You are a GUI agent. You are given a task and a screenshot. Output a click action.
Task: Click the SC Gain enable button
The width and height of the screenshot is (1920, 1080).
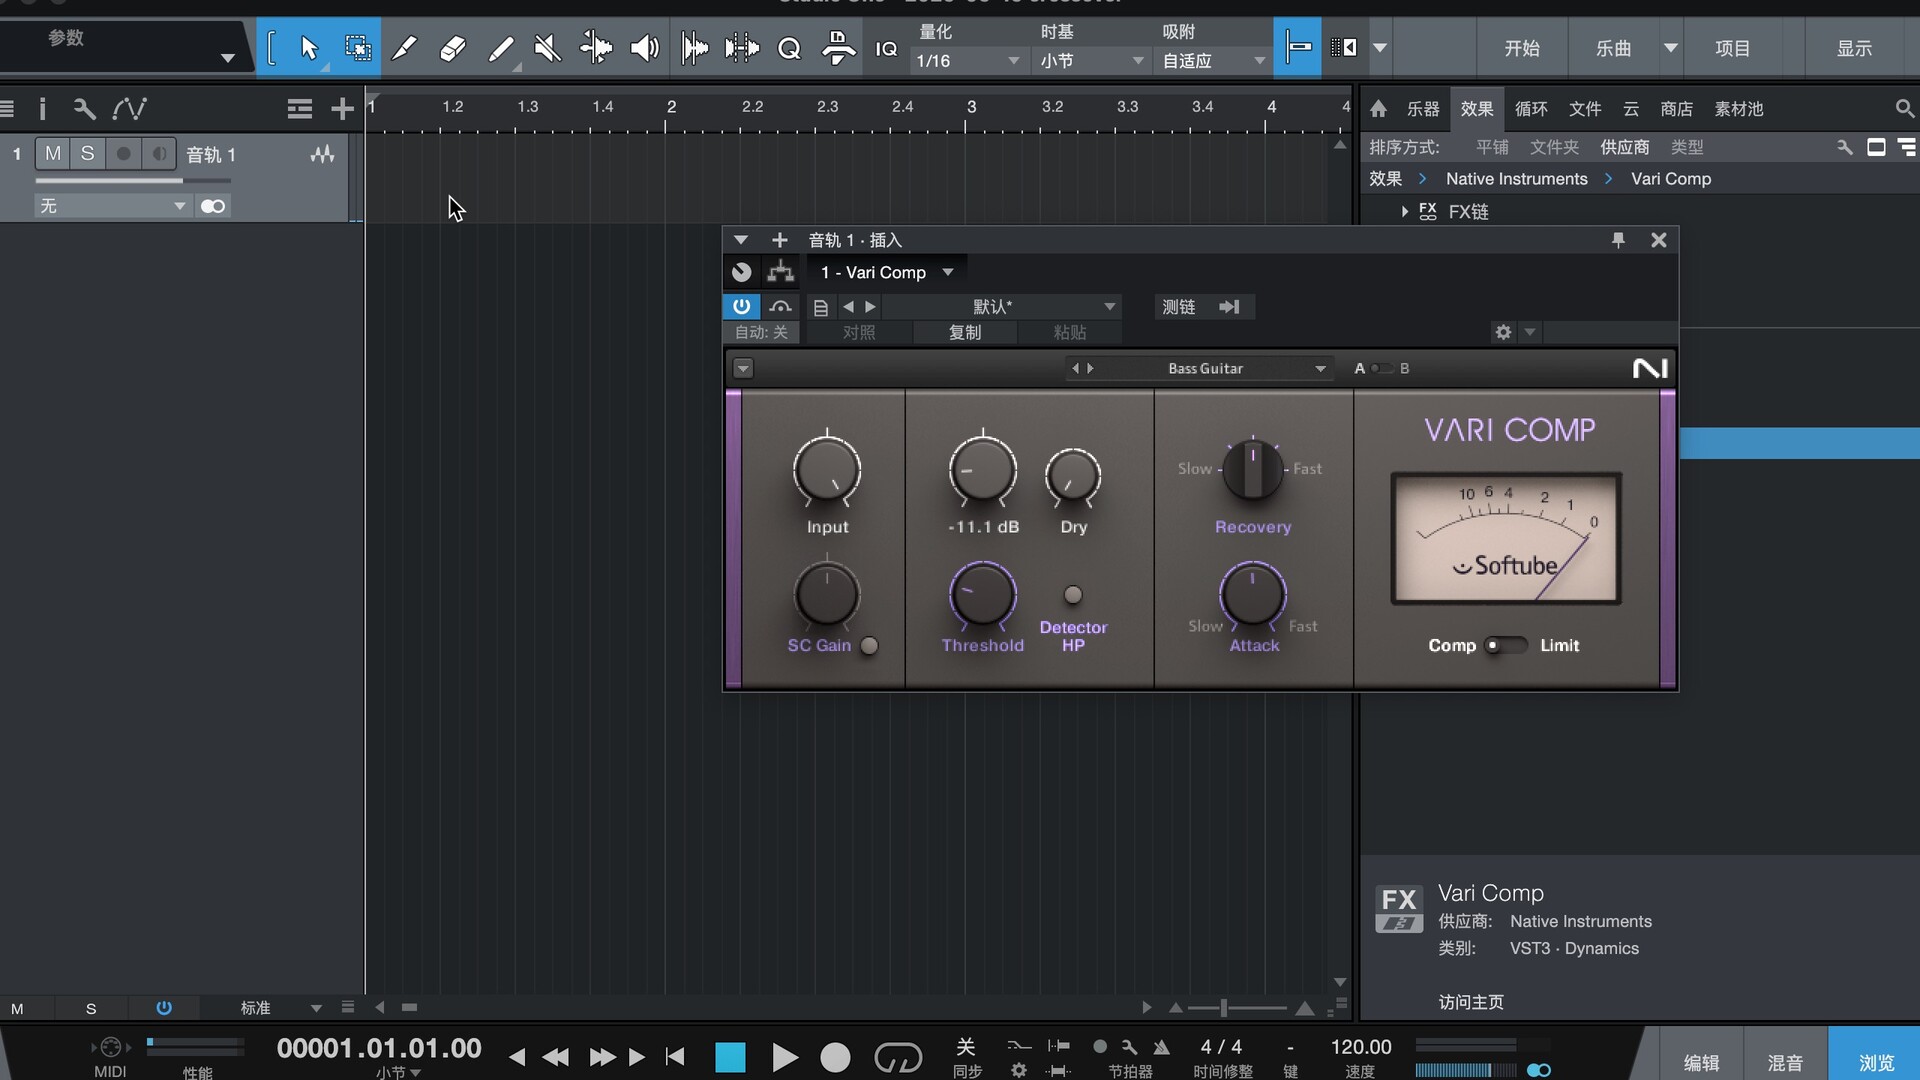(x=869, y=645)
